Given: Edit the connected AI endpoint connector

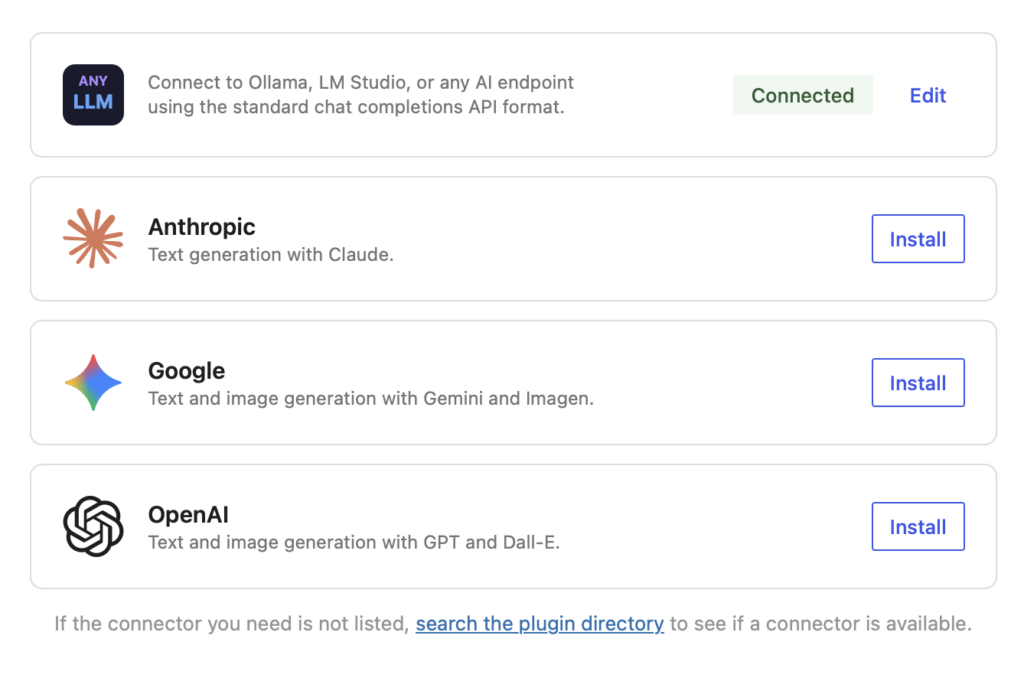Looking at the screenshot, I should coord(927,96).
